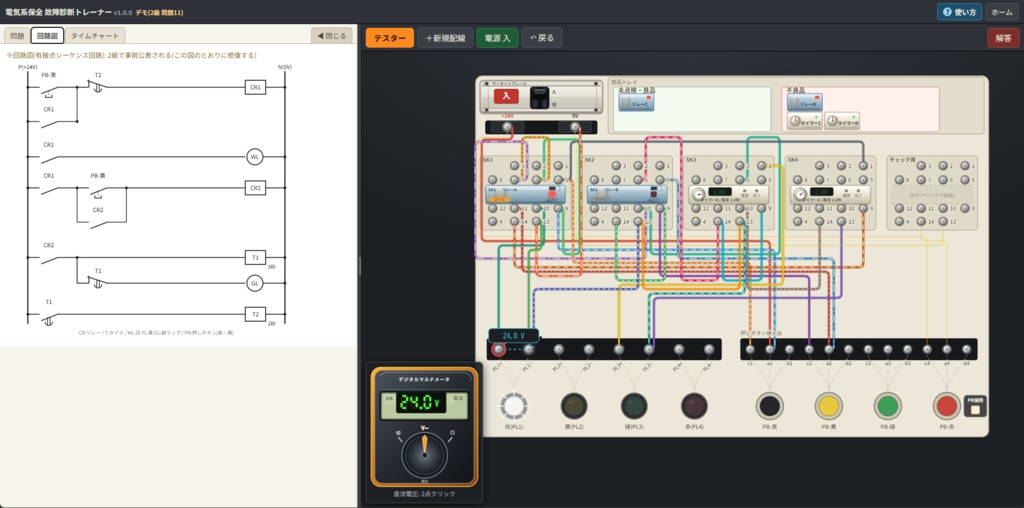The height and width of the screenshot is (508, 1024).
Task: Collapse the left panel with 閉じる
Action: (332, 36)
